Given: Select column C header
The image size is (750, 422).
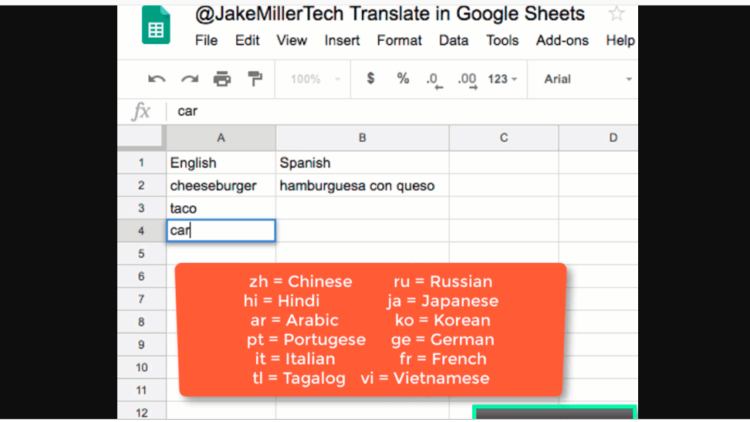Looking at the screenshot, I should (x=504, y=138).
